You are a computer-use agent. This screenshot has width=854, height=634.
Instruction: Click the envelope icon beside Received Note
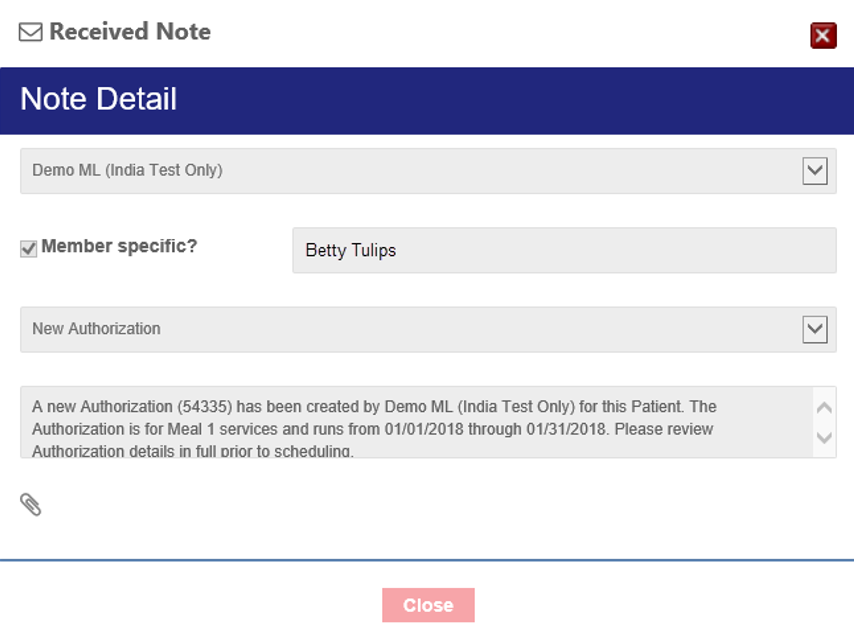(x=31, y=32)
